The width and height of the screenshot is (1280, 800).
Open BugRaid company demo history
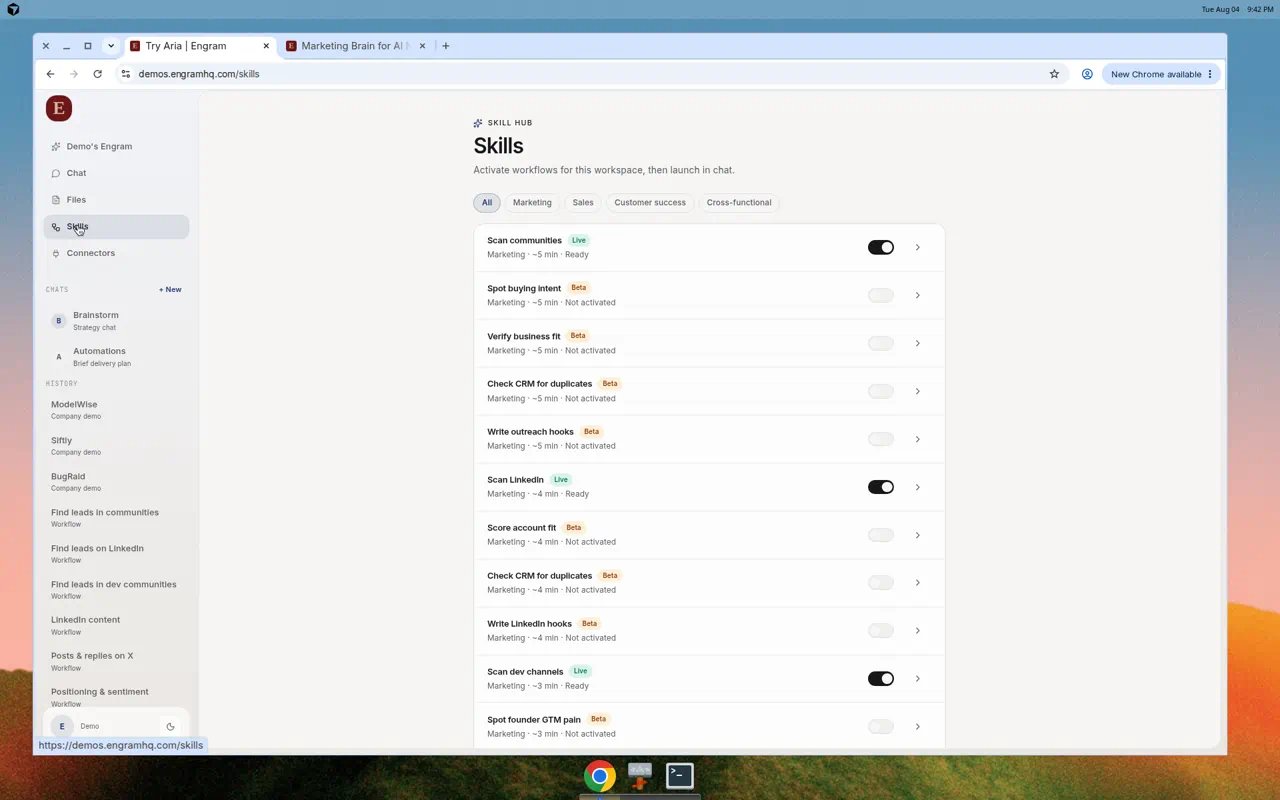[116, 482]
